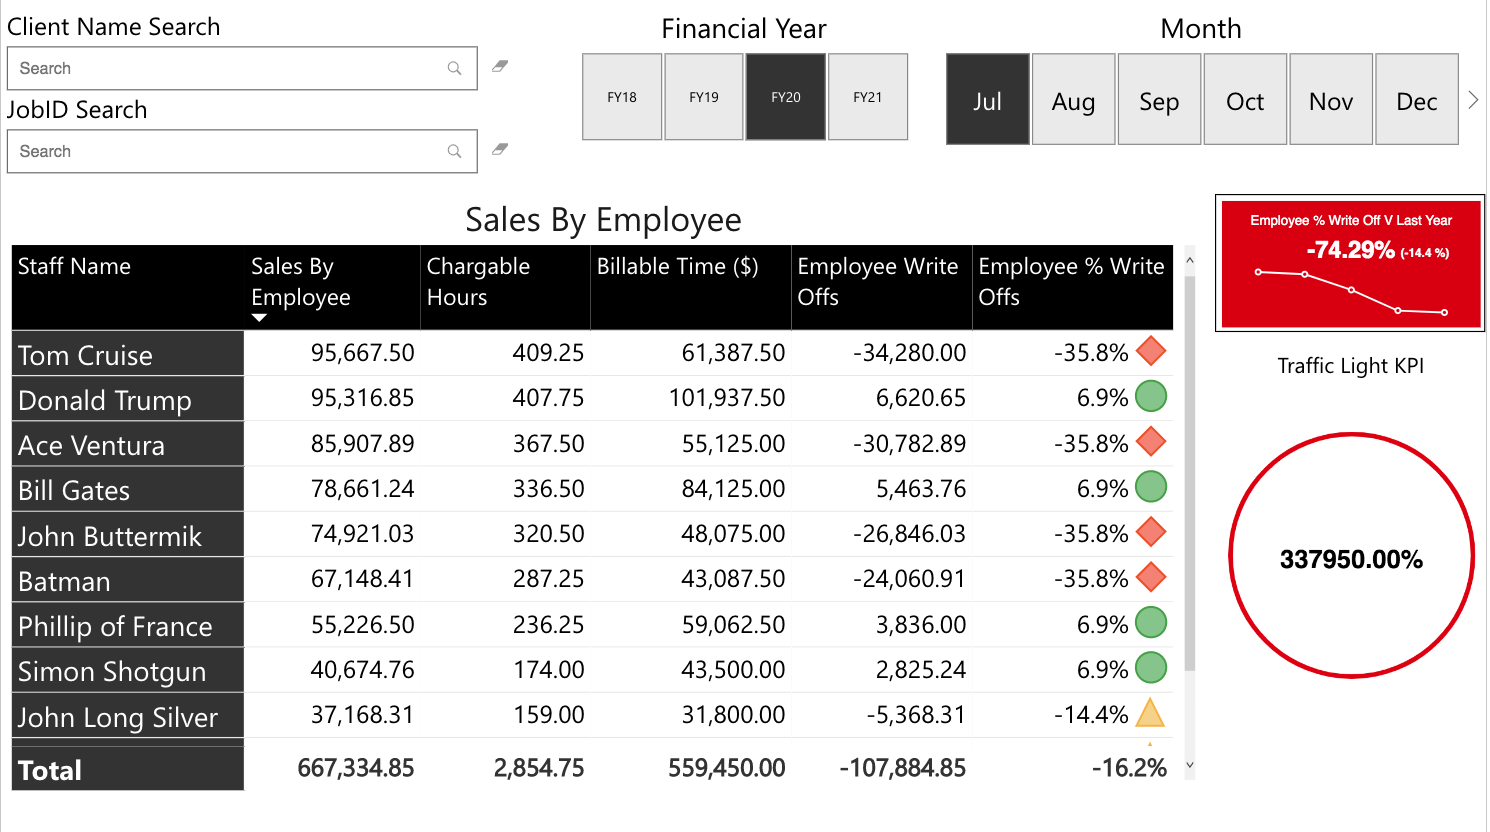Select Donald Trump staff row

pos(128,399)
